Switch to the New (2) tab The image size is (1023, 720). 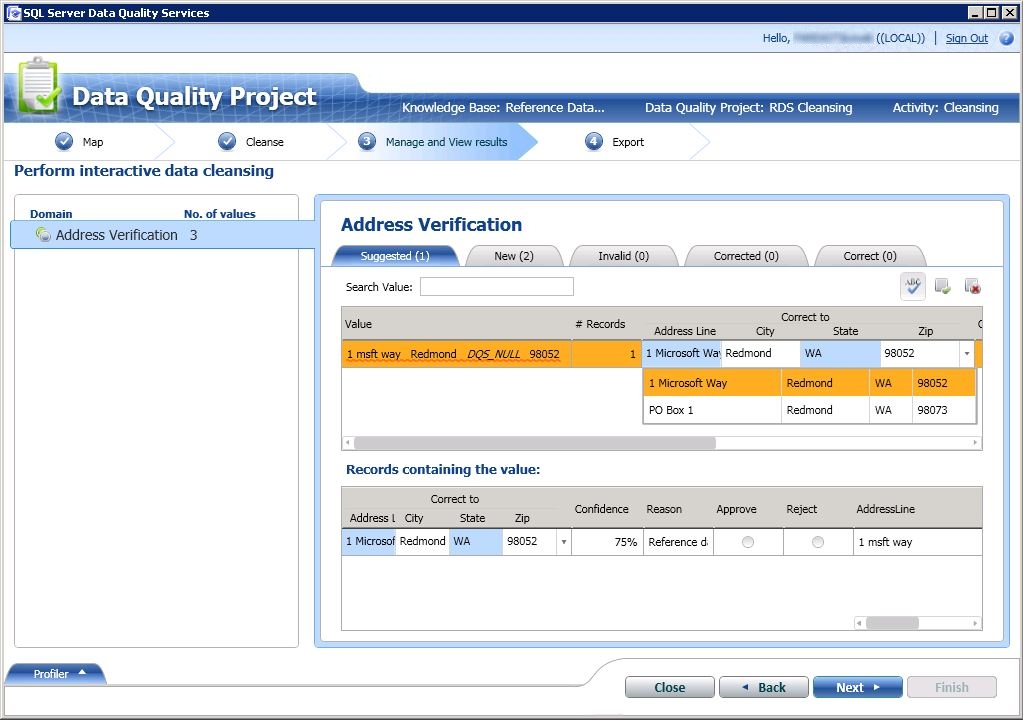click(x=513, y=255)
